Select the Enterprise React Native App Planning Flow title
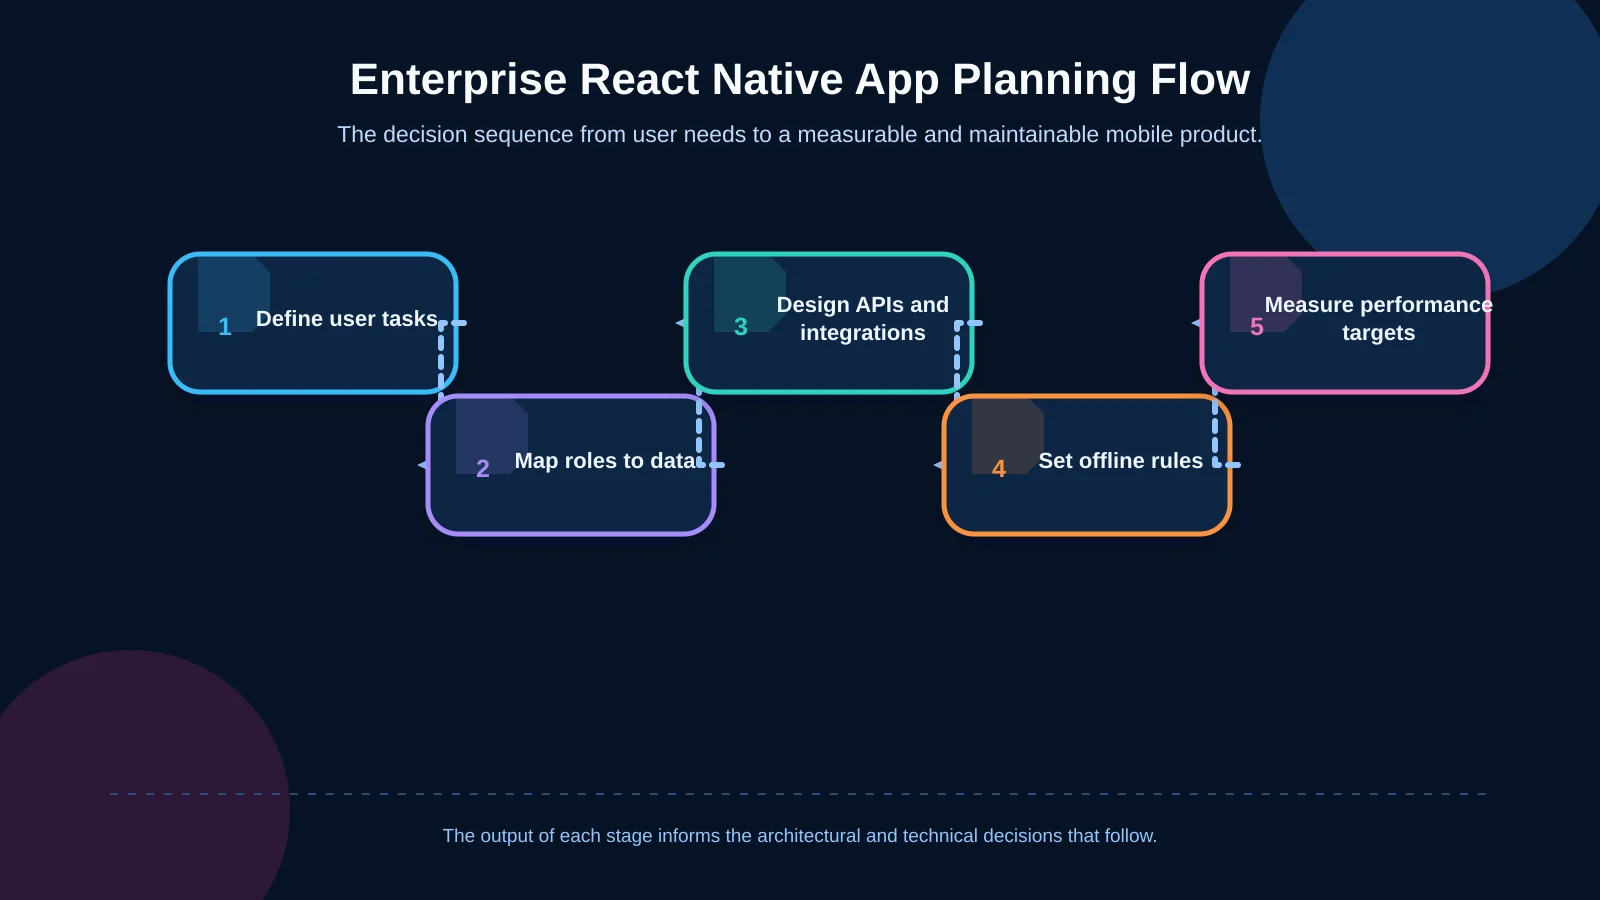The image size is (1600, 900). pyautogui.click(x=800, y=79)
